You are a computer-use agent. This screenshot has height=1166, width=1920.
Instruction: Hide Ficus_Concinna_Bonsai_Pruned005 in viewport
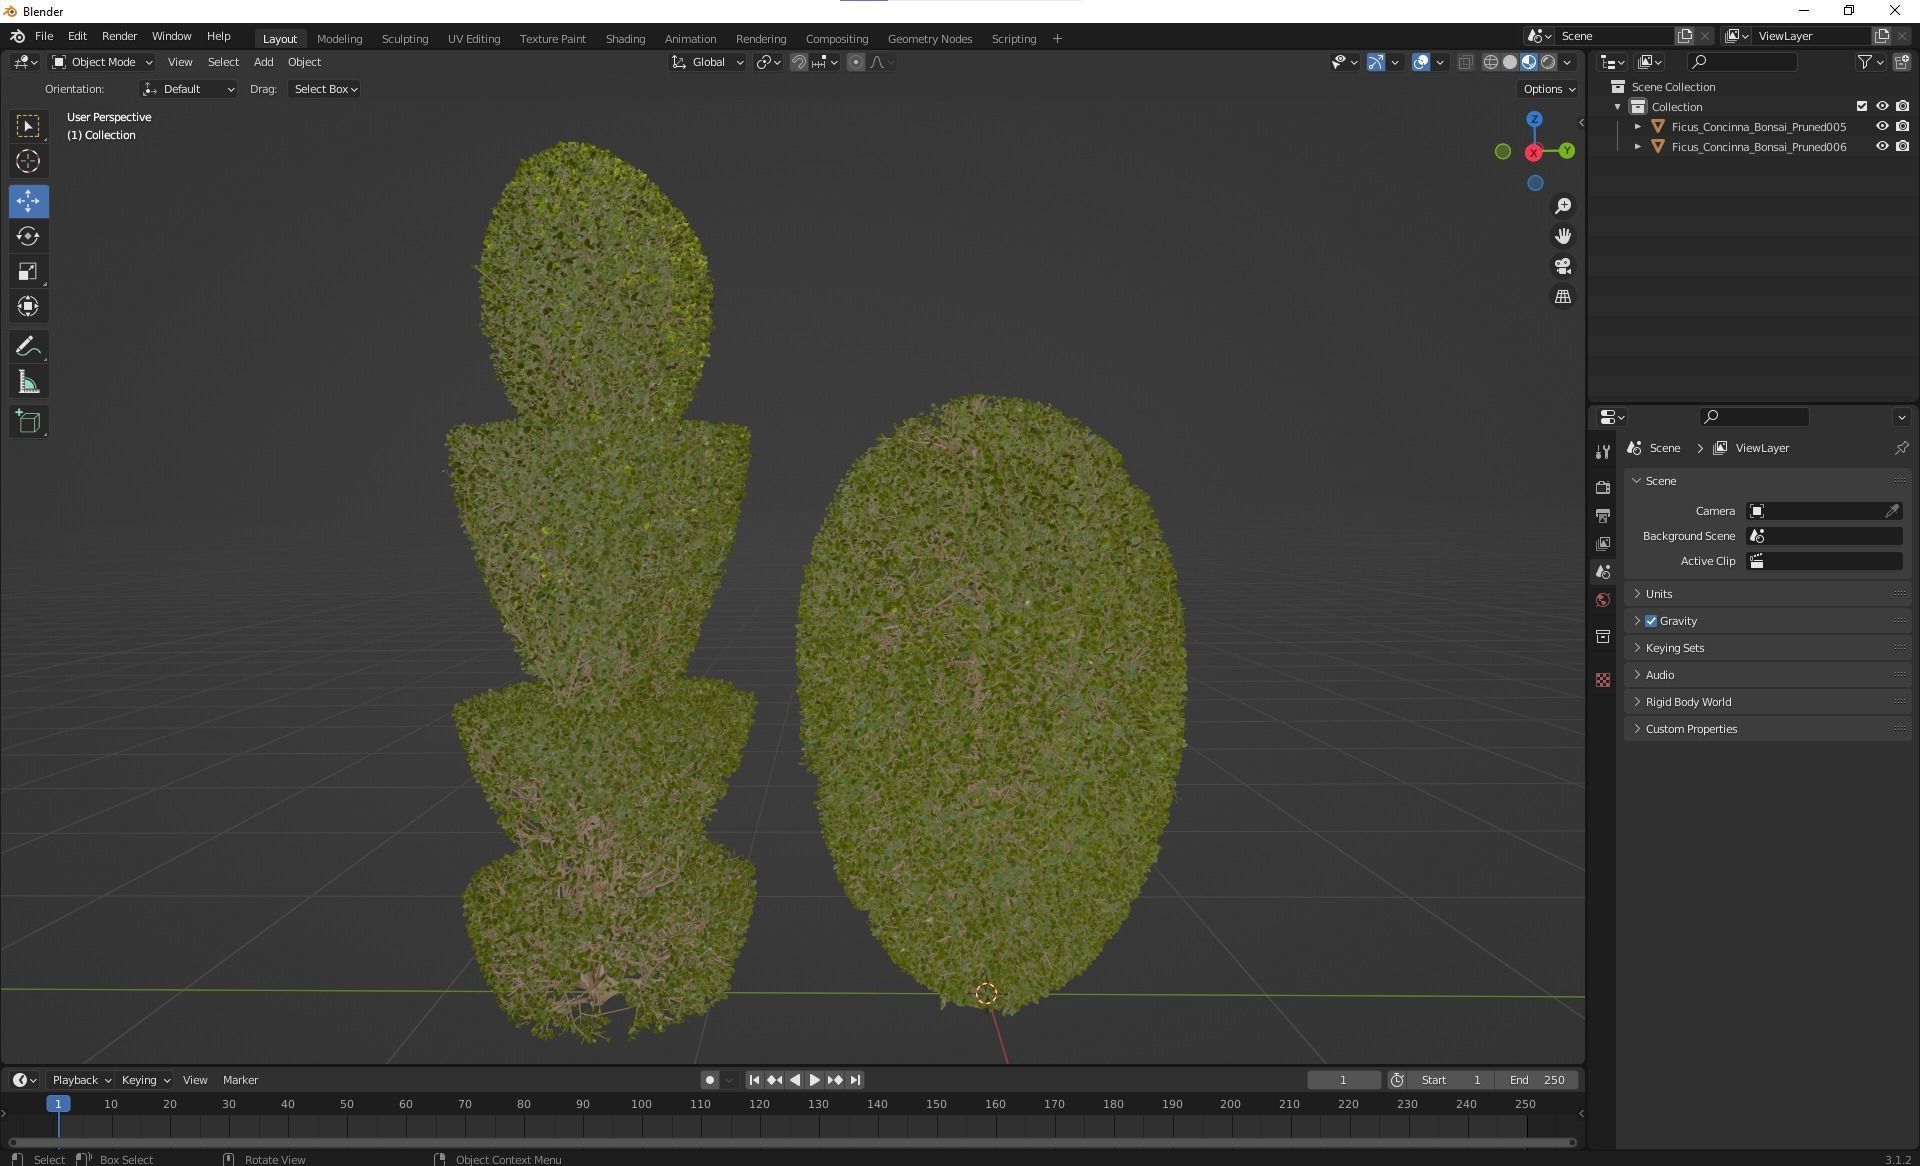click(1881, 127)
